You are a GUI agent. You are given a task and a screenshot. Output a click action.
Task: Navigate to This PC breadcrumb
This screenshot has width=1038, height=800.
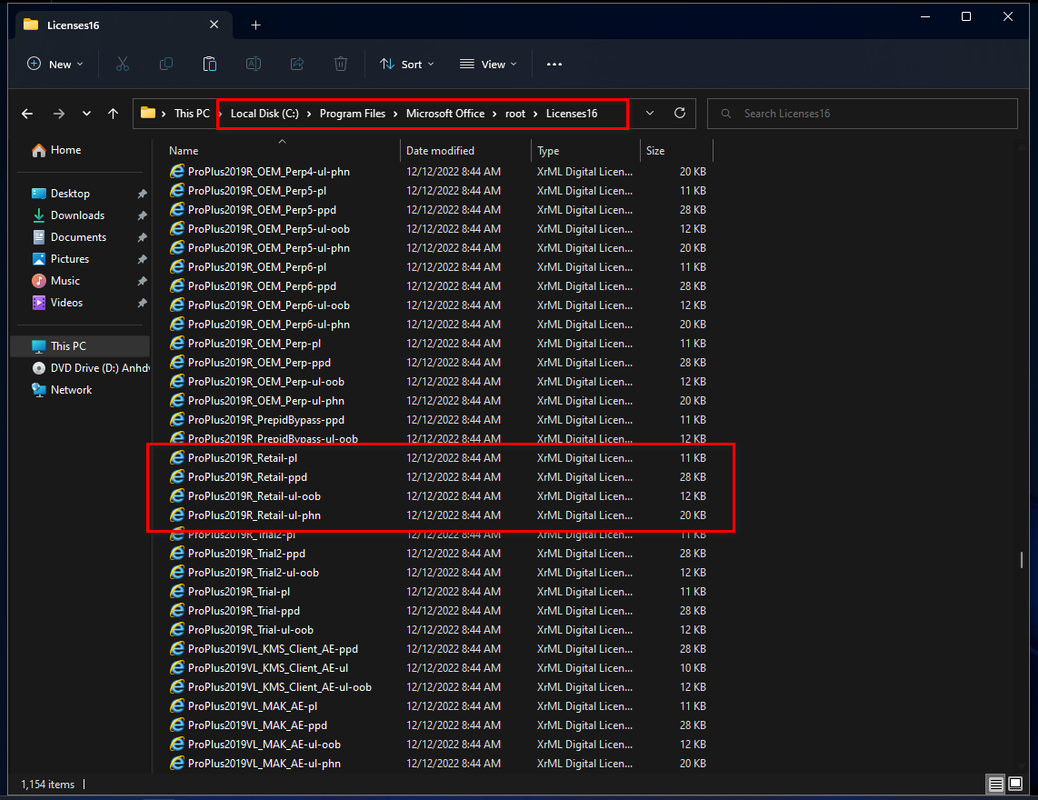point(192,113)
